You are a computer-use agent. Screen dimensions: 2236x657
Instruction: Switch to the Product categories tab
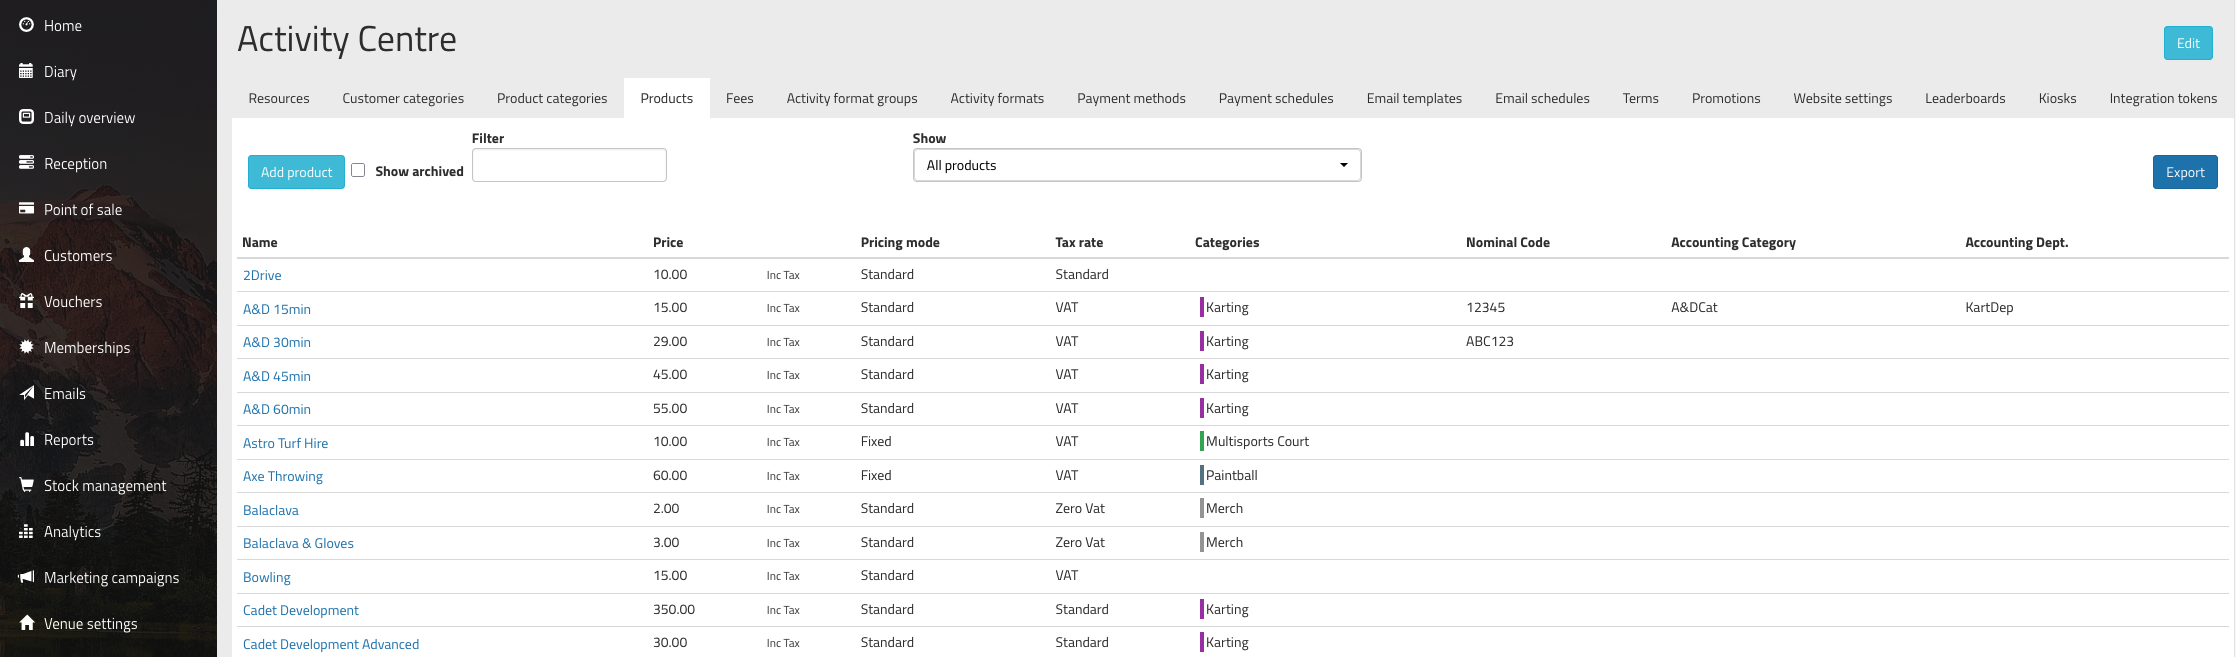coord(552,98)
